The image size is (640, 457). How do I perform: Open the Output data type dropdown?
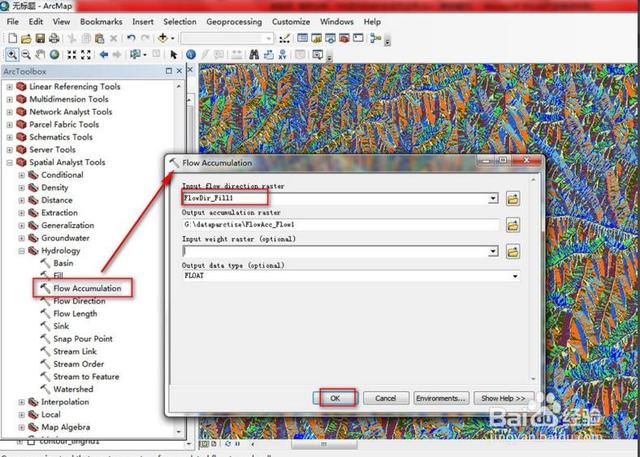click(x=515, y=276)
